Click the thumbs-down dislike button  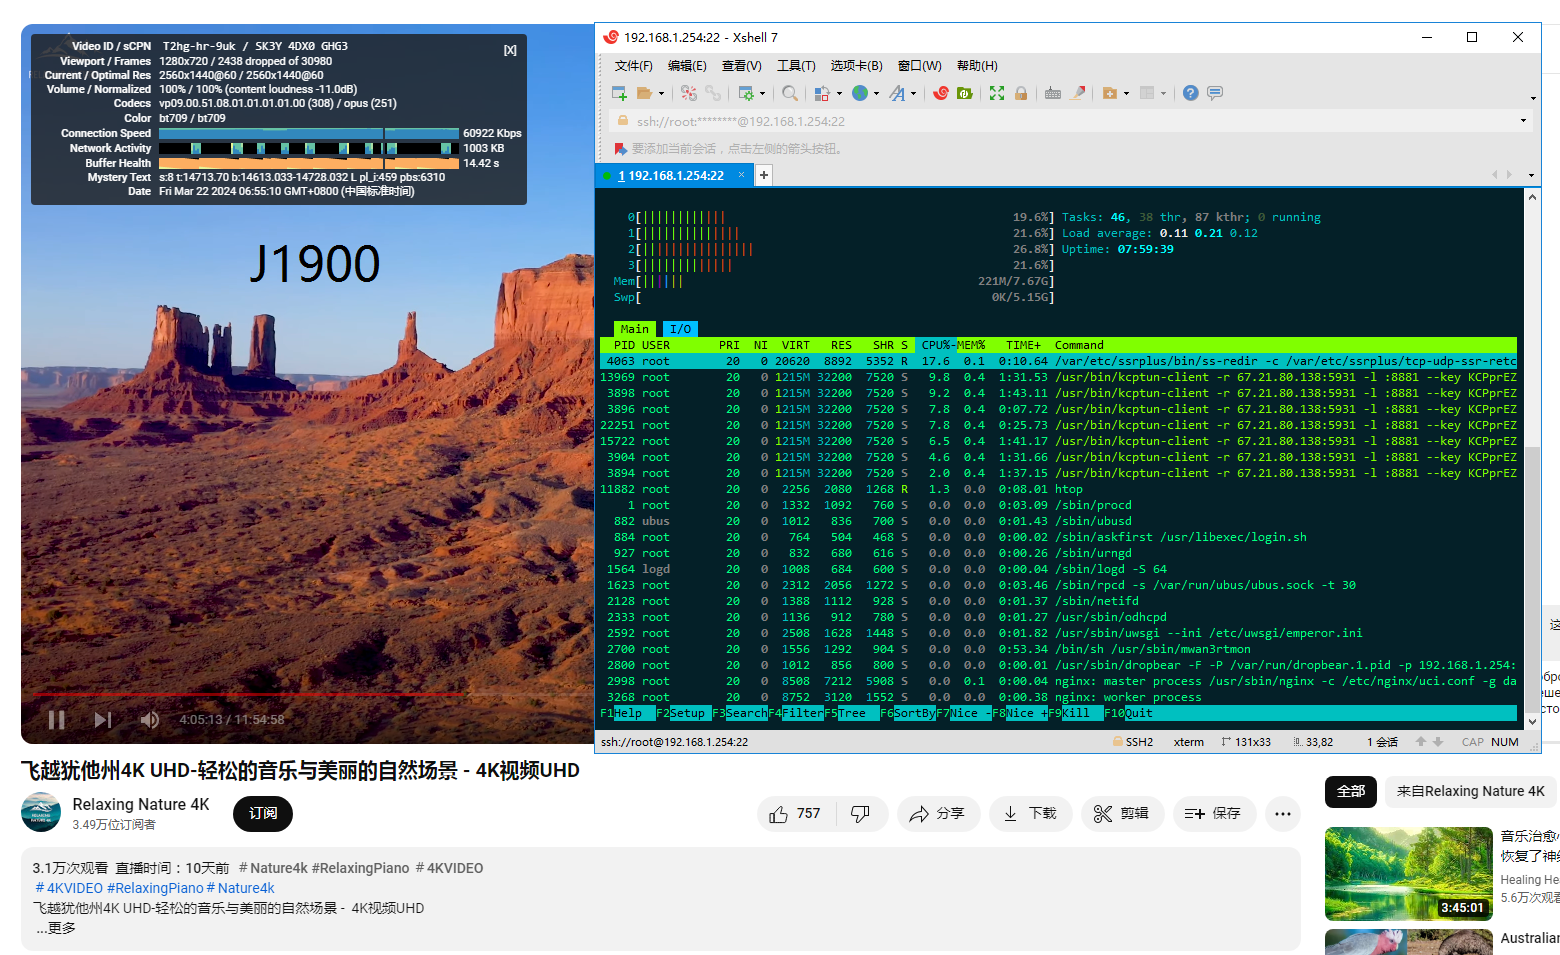pyautogui.click(x=860, y=814)
